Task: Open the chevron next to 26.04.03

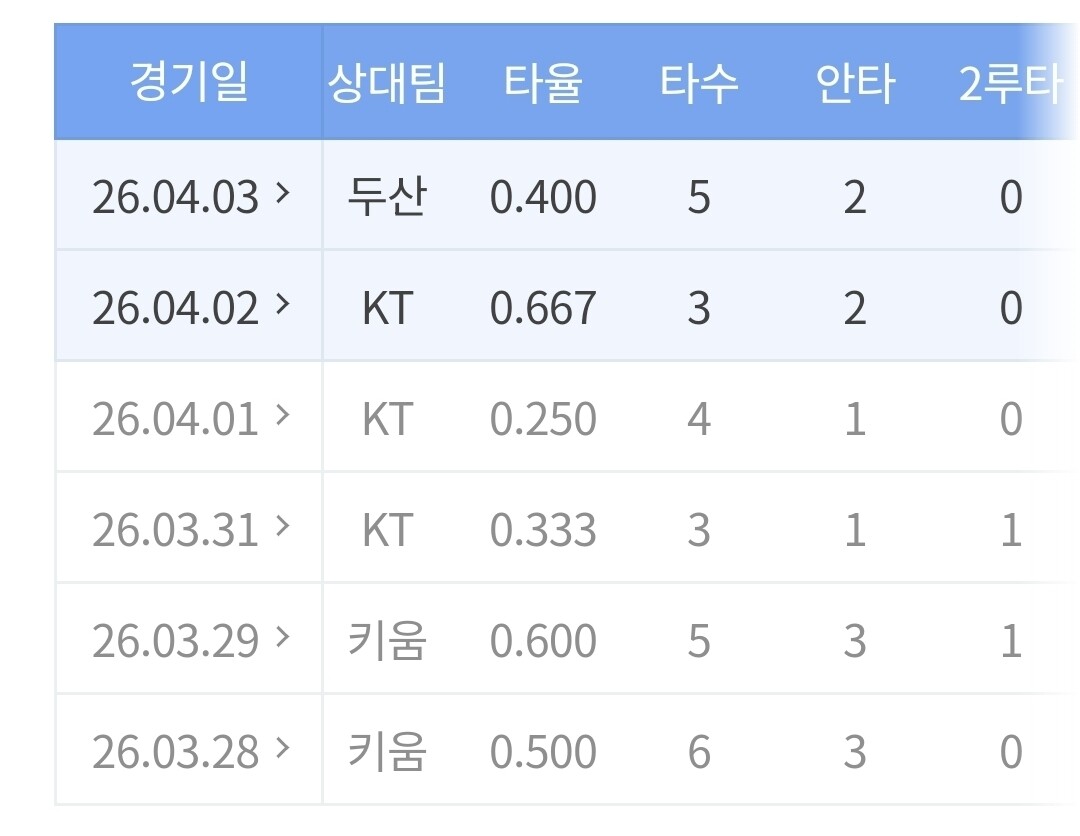Action: [x=282, y=193]
